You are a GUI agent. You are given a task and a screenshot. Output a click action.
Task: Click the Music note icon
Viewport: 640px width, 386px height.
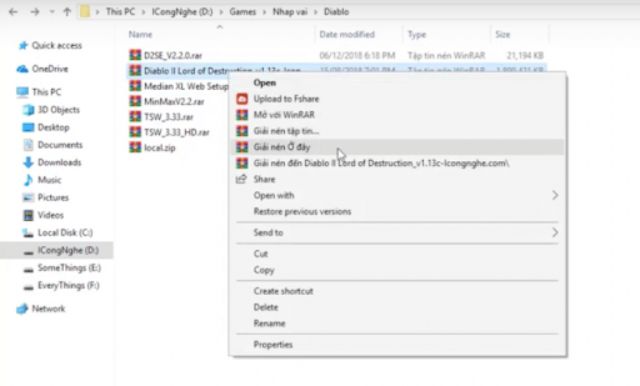[28, 180]
